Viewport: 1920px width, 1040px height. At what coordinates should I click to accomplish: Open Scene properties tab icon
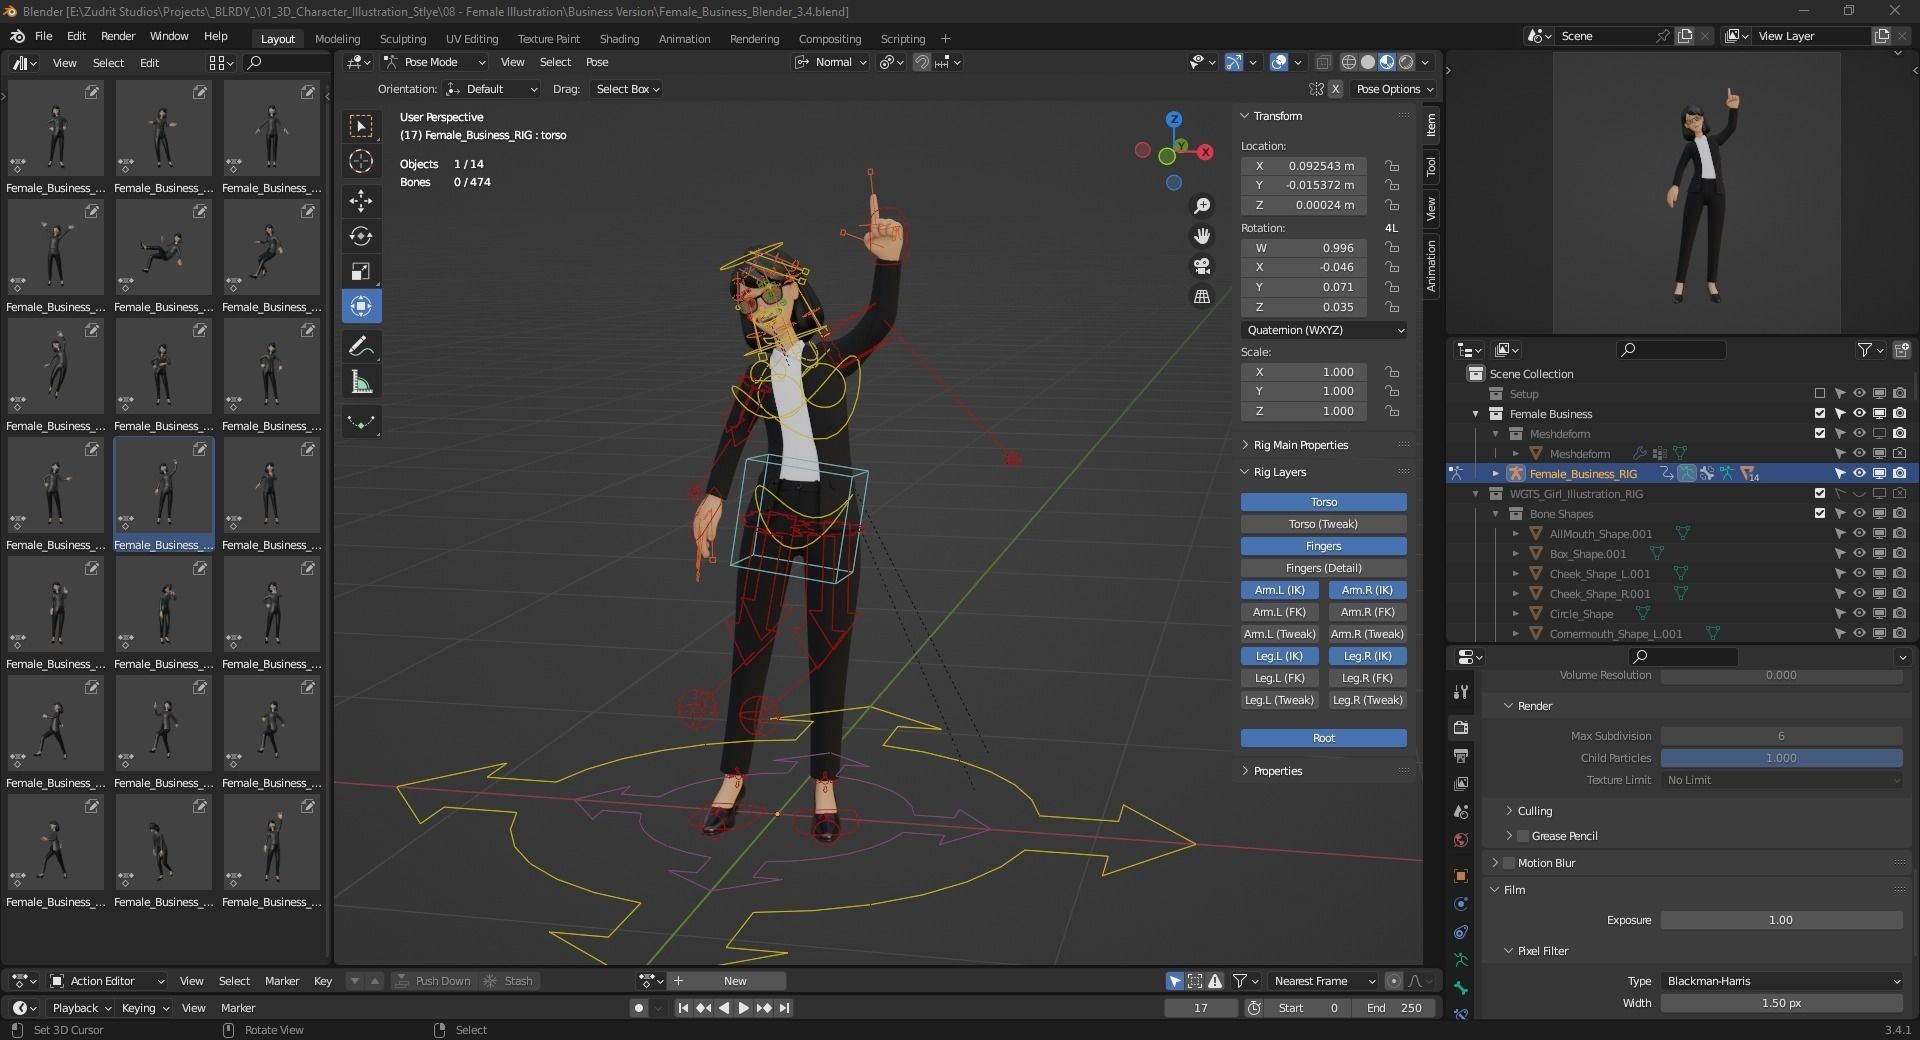(x=1461, y=811)
